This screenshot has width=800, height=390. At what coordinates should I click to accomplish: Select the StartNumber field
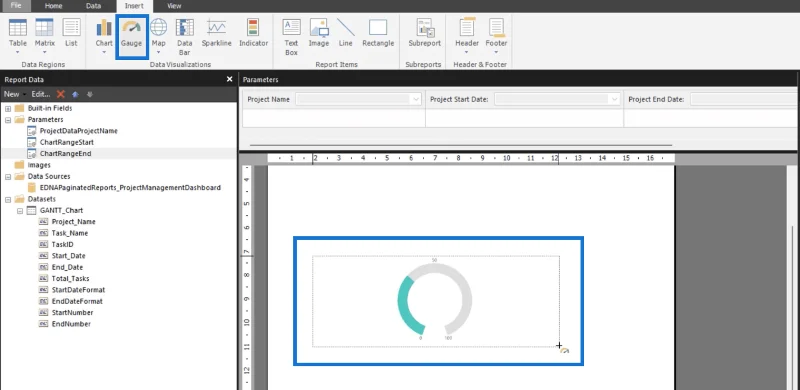[x=72, y=312]
